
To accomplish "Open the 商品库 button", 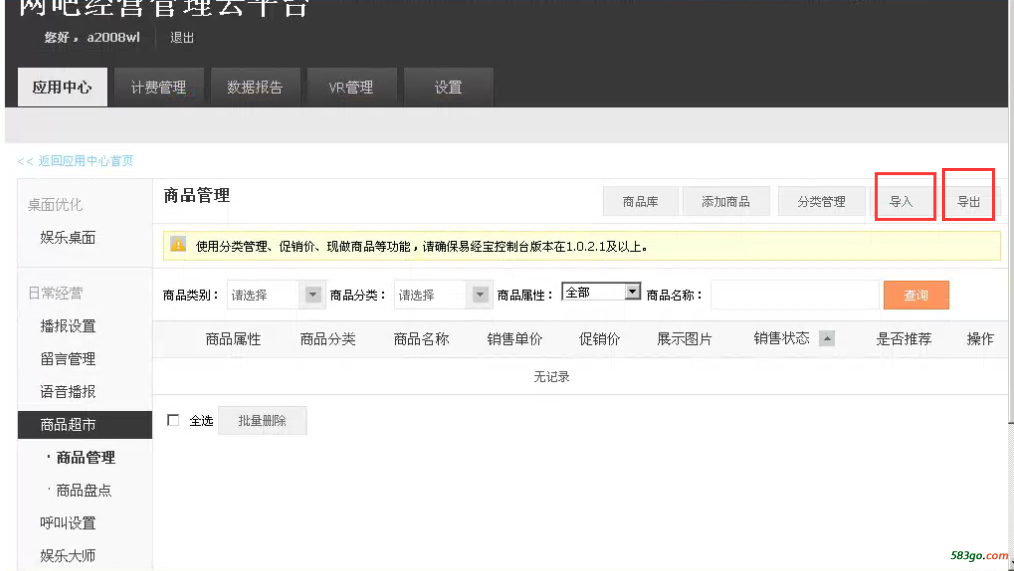I will tap(640, 201).
